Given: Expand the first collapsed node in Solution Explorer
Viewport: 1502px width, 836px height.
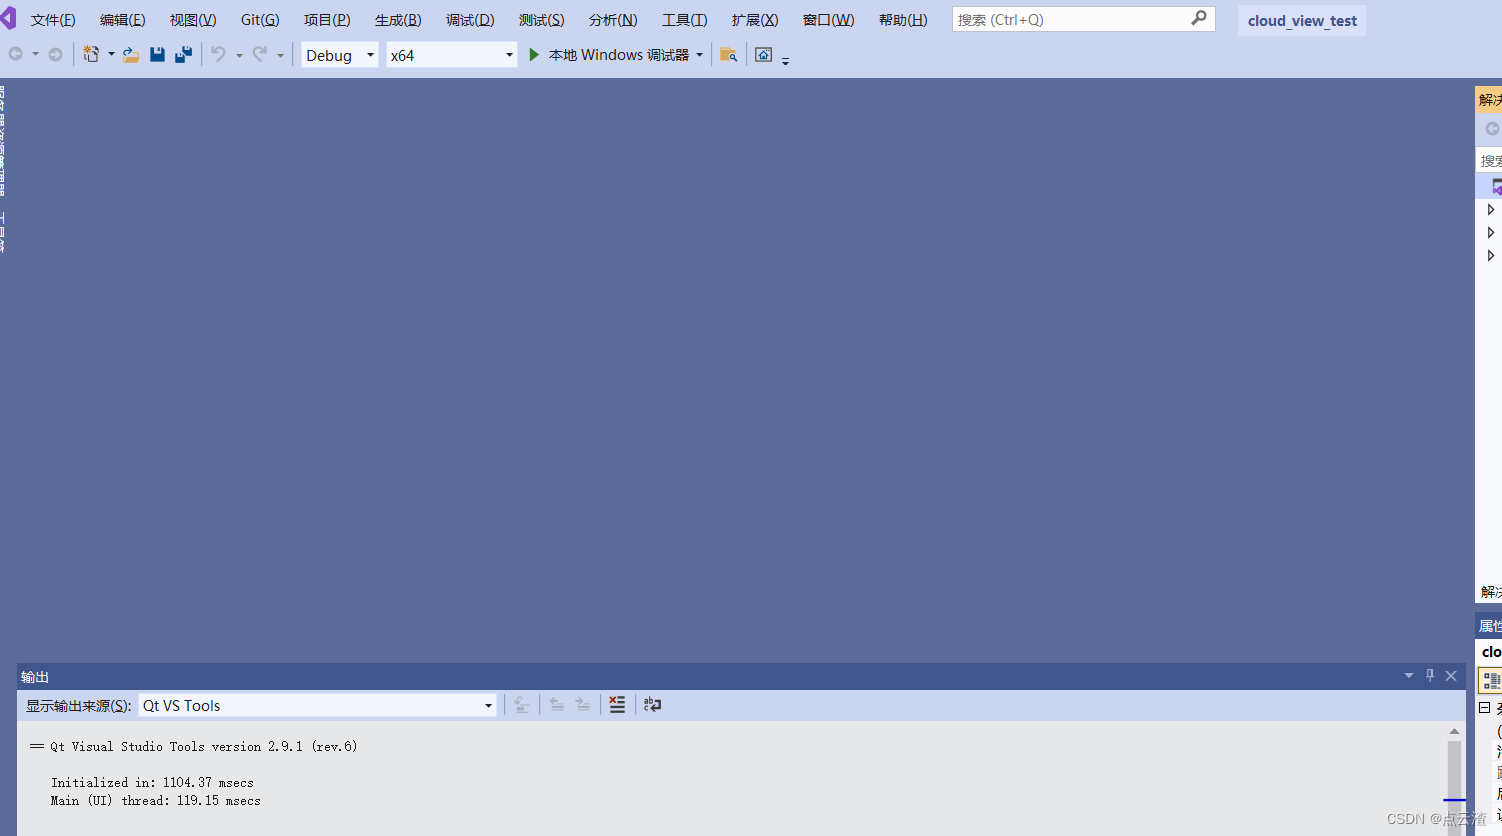Looking at the screenshot, I should pyautogui.click(x=1491, y=209).
